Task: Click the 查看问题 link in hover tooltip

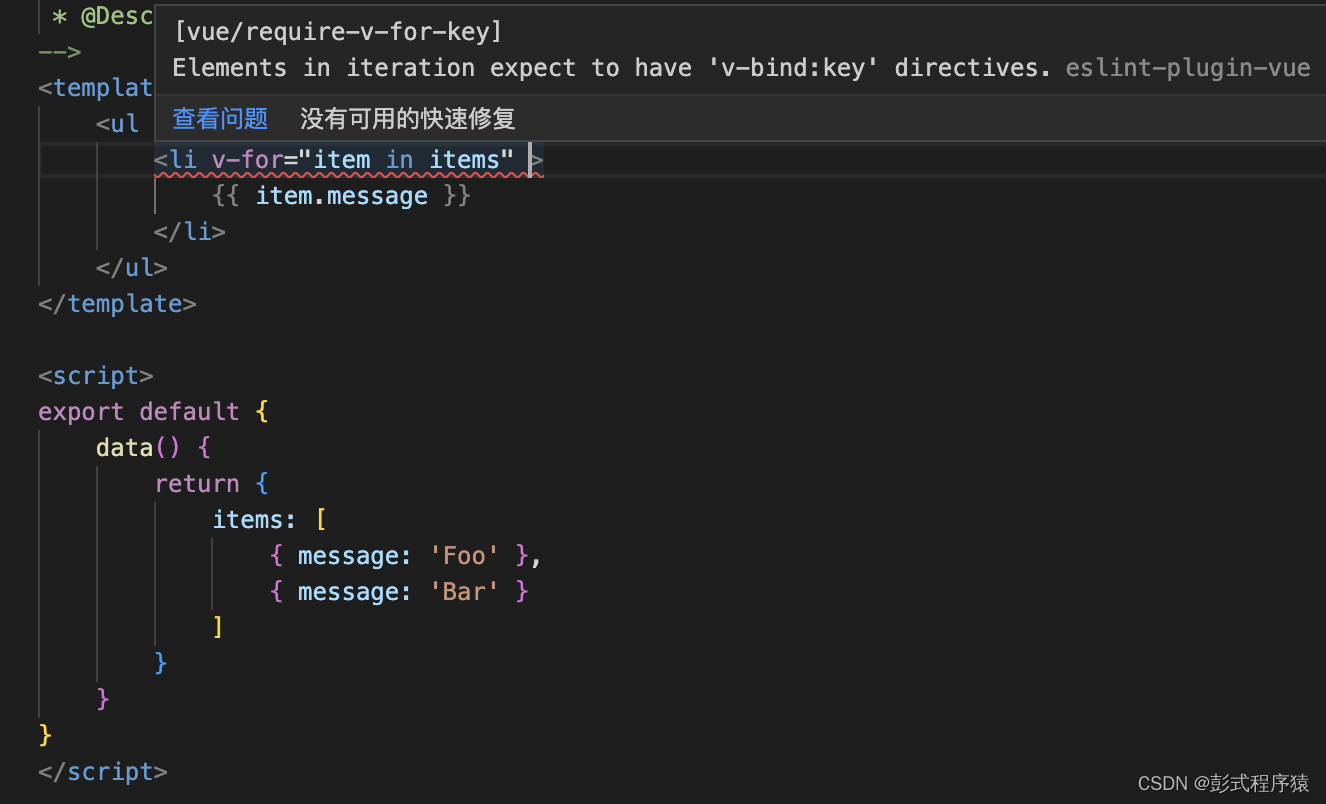Action: tap(220, 119)
